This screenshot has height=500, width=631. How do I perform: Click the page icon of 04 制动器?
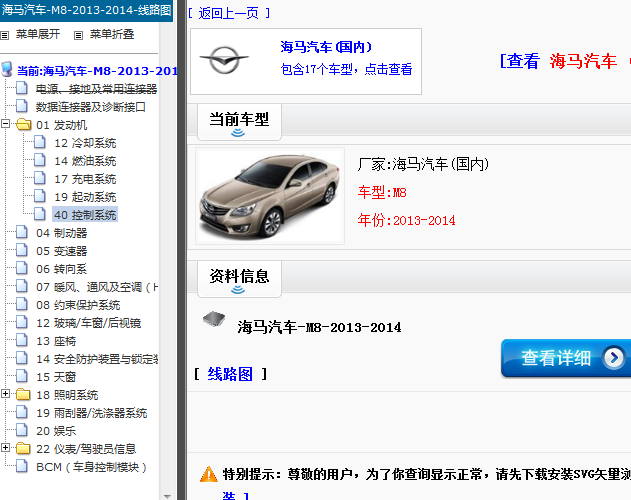click(x=22, y=232)
